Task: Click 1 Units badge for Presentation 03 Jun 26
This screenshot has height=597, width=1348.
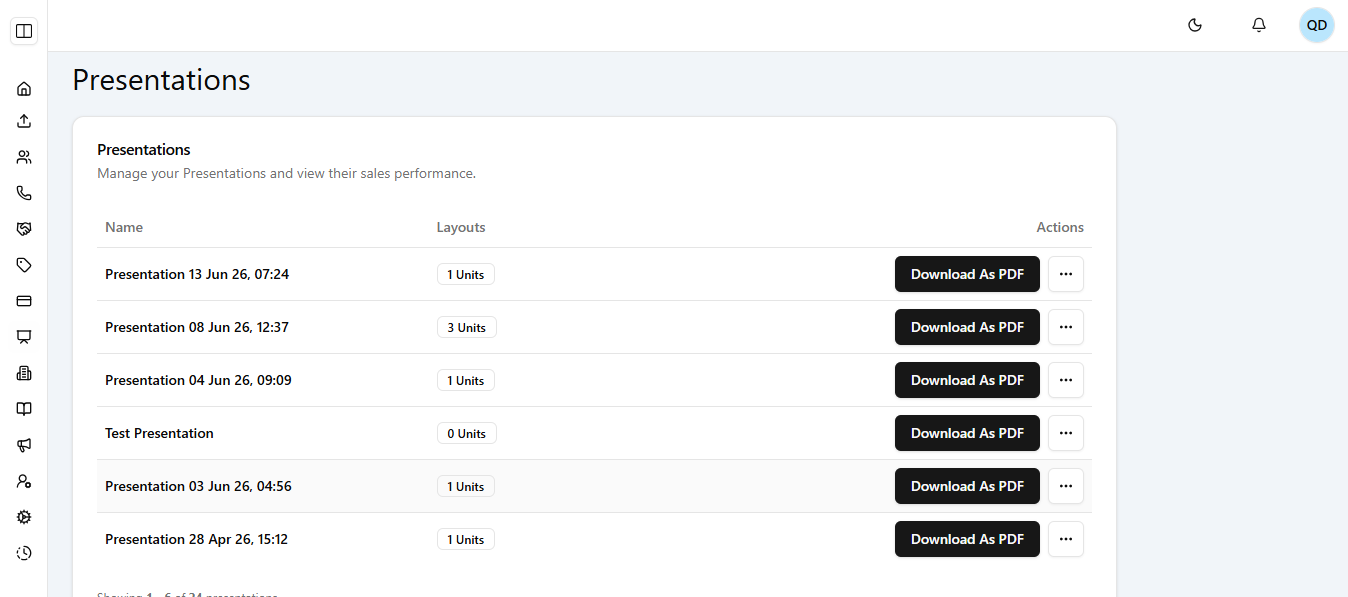Action: [466, 486]
